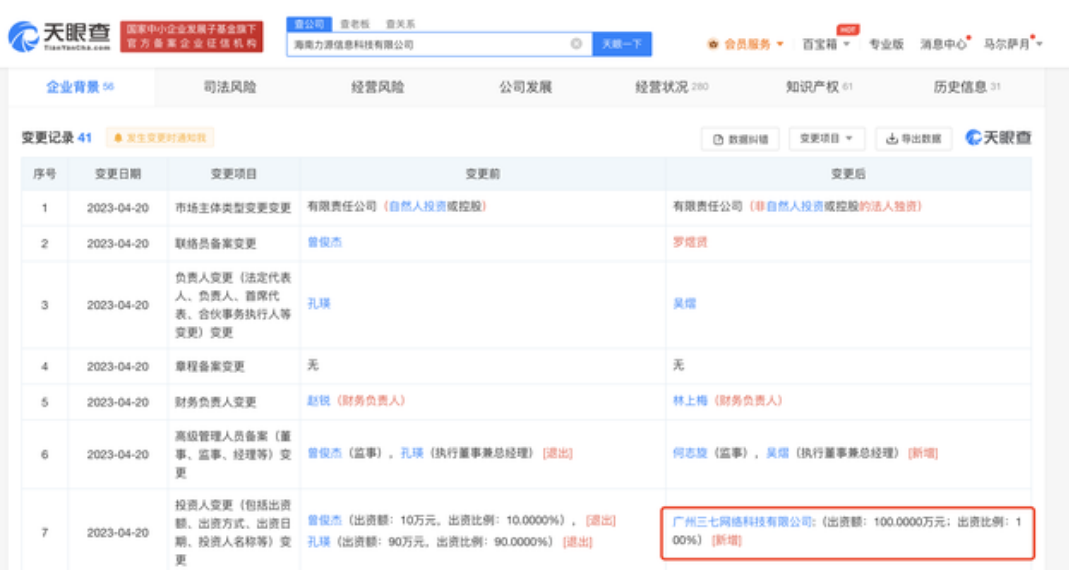The width and height of the screenshot is (1069, 579).
Task: Clear the search box with the X icon
Action: 576,44
